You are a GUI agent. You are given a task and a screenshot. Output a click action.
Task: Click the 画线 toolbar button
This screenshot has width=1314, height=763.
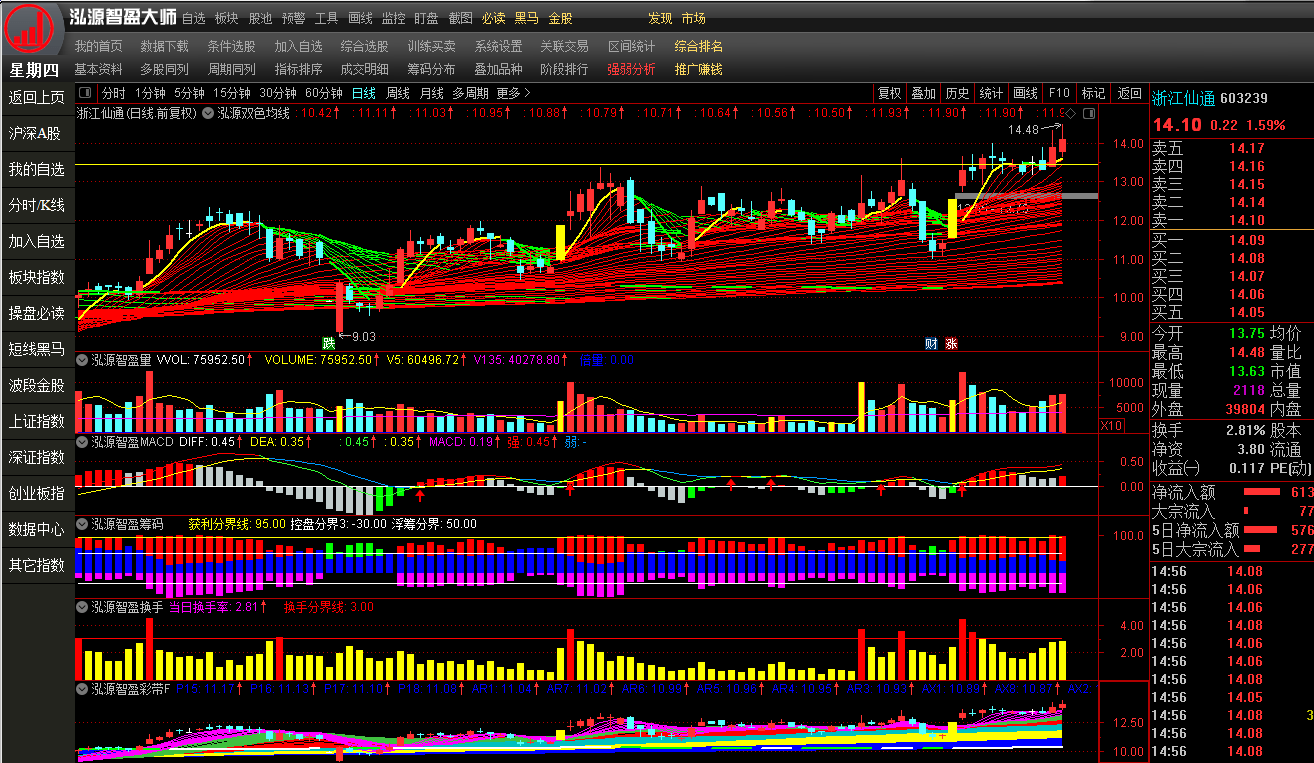(x=1026, y=93)
